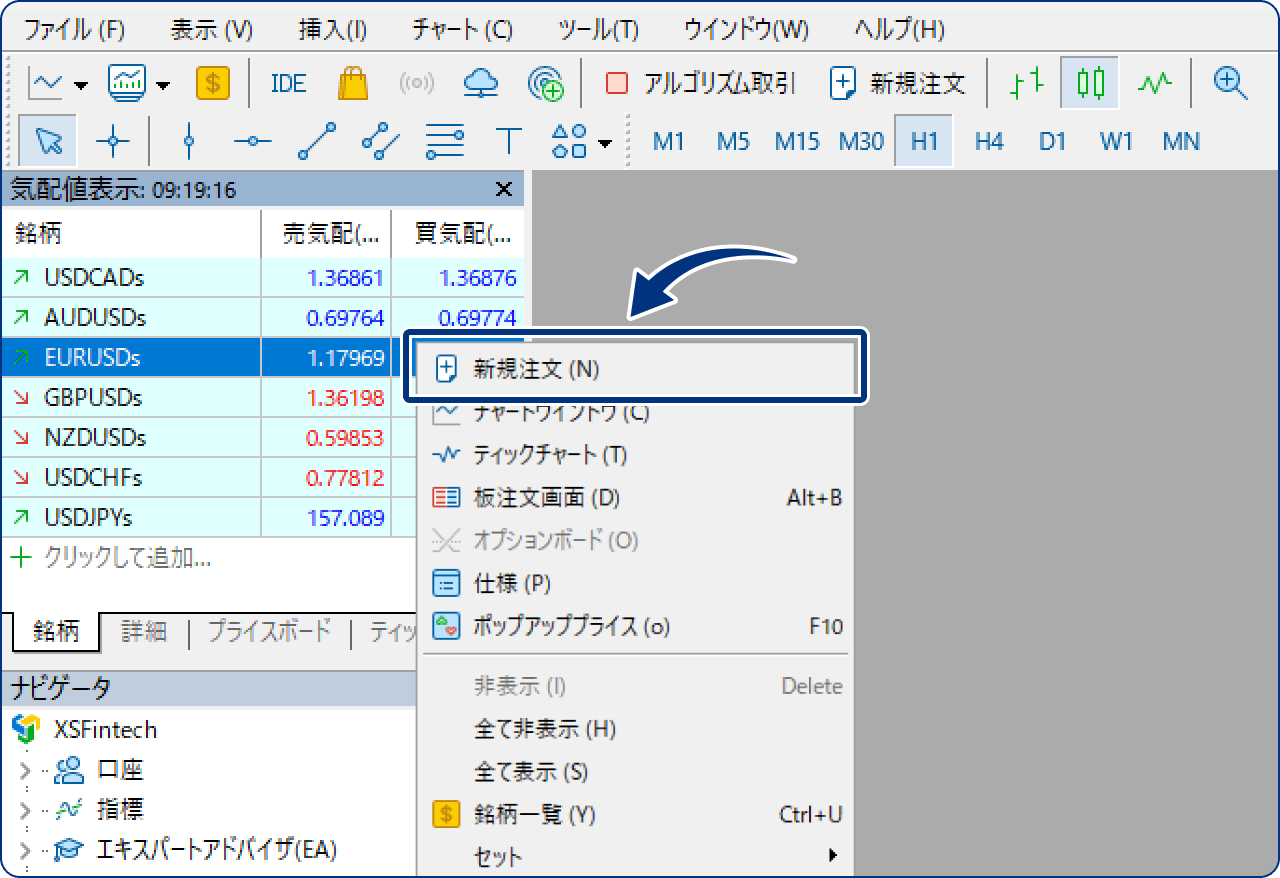The width and height of the screenshot is (1280, 878).
Task: Click the new chart line icon
Action: coord(45,83)
